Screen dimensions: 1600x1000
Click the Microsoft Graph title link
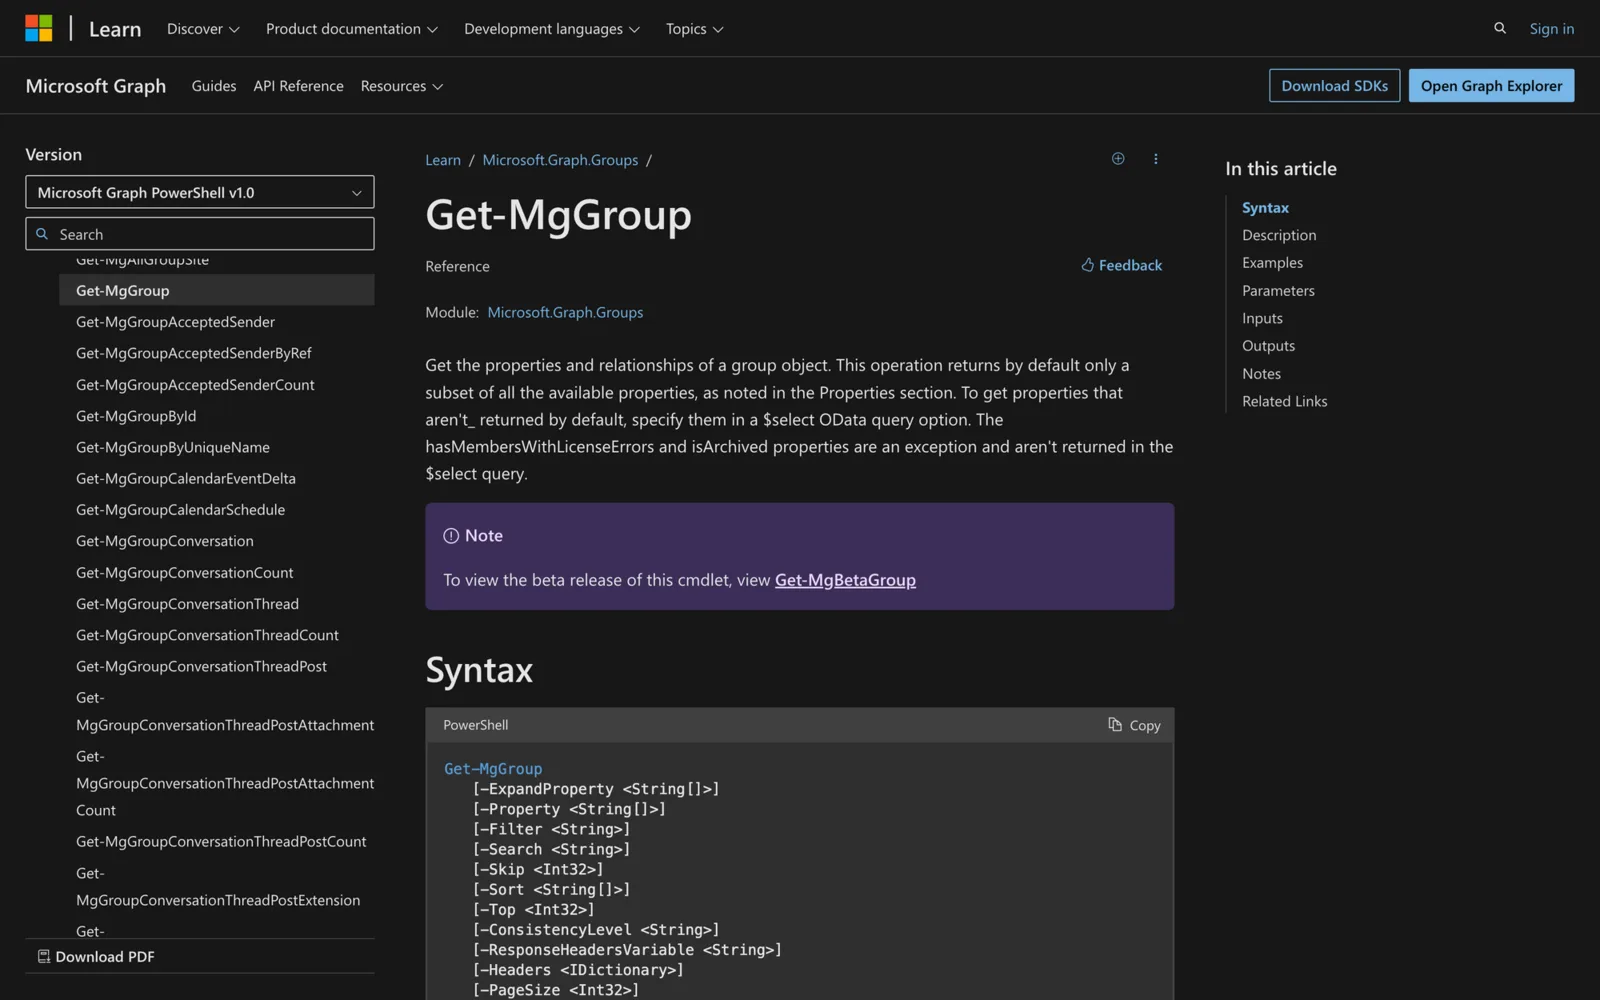[96, 86]
